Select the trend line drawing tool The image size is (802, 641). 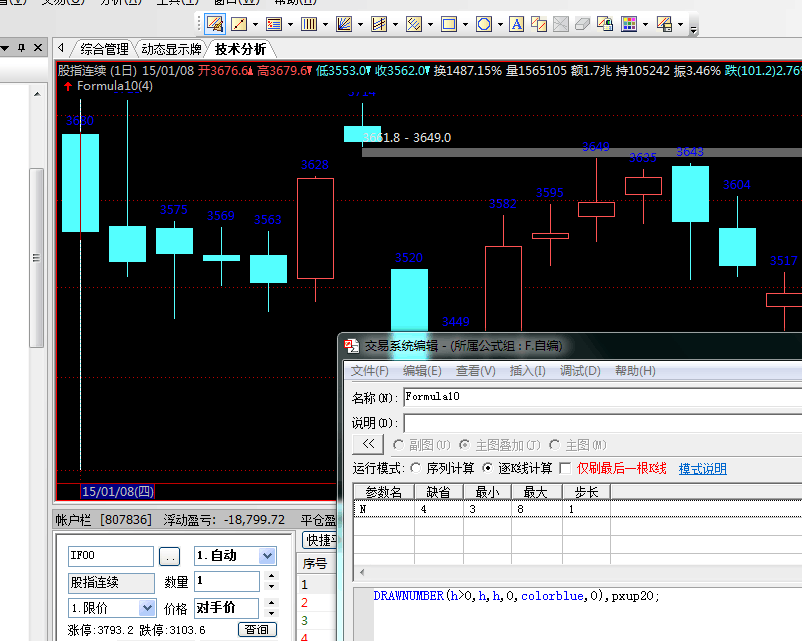[240, 24]
